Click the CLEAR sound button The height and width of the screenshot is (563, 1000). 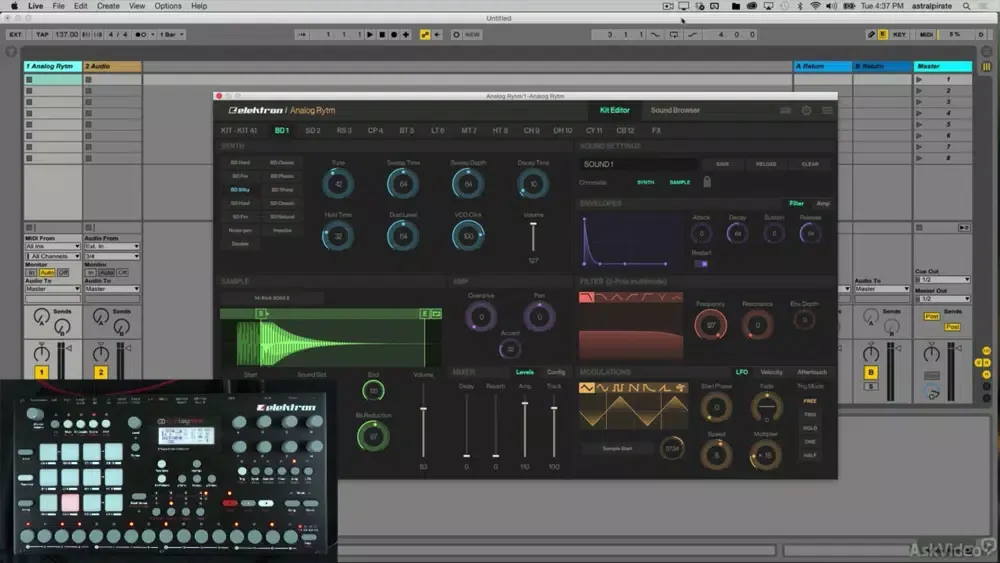810,165
